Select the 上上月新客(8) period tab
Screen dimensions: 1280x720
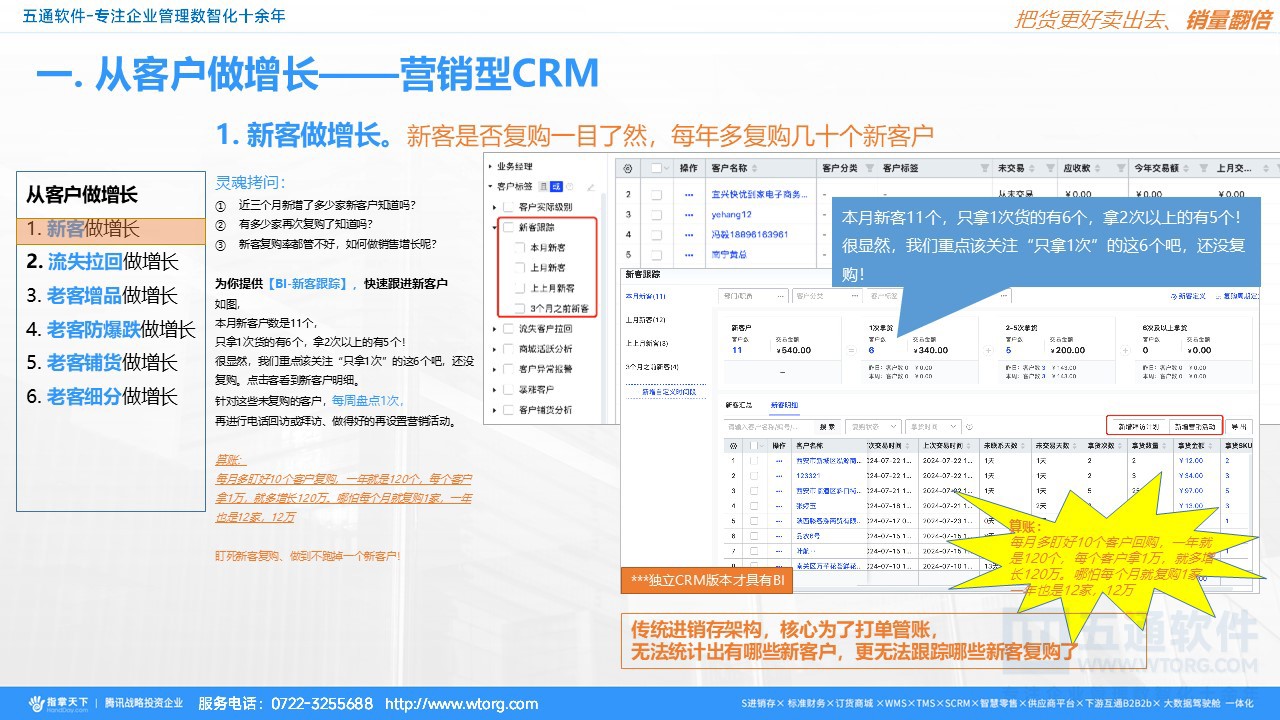pos(648,344)
